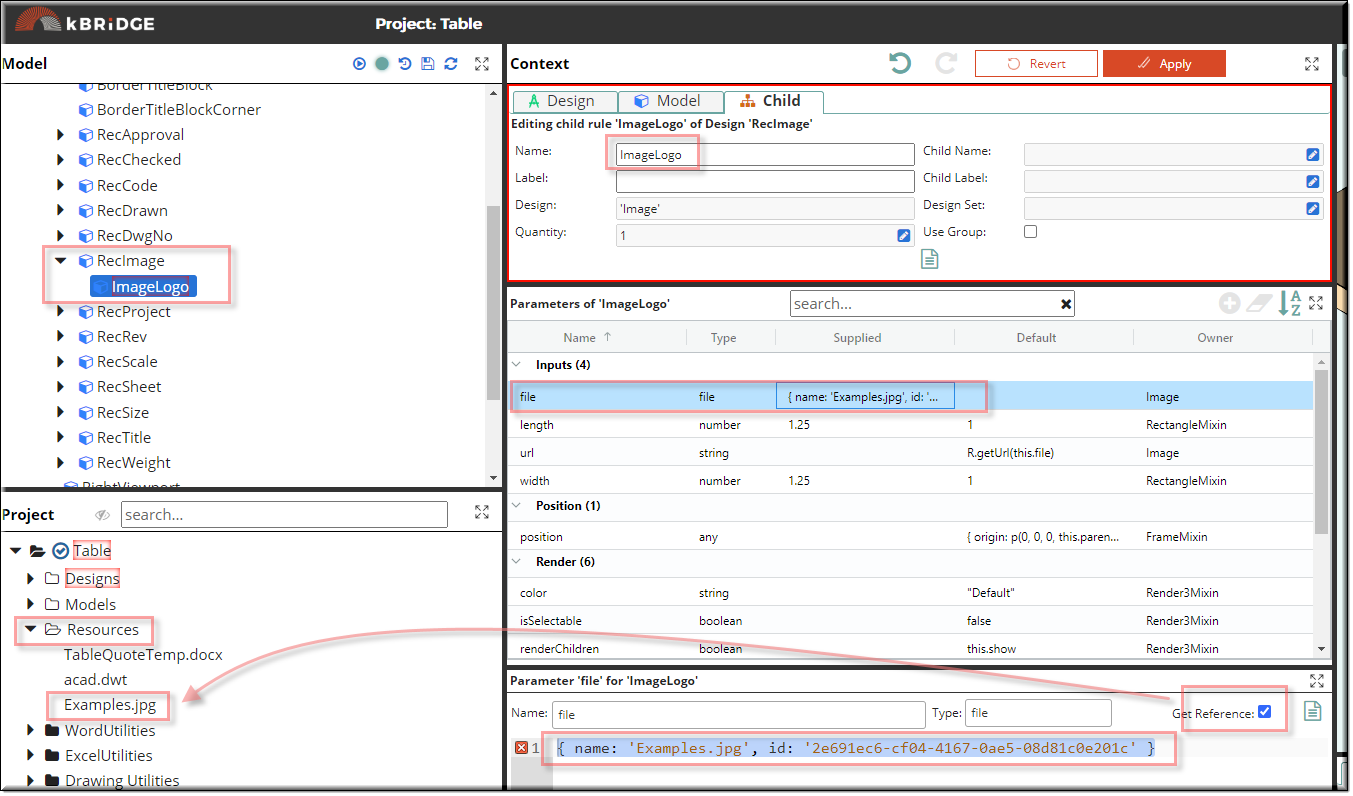This screenshot has height=796, width=1353.
Task: Maximize the Model panel with expand icon
Action: (482, 64)
